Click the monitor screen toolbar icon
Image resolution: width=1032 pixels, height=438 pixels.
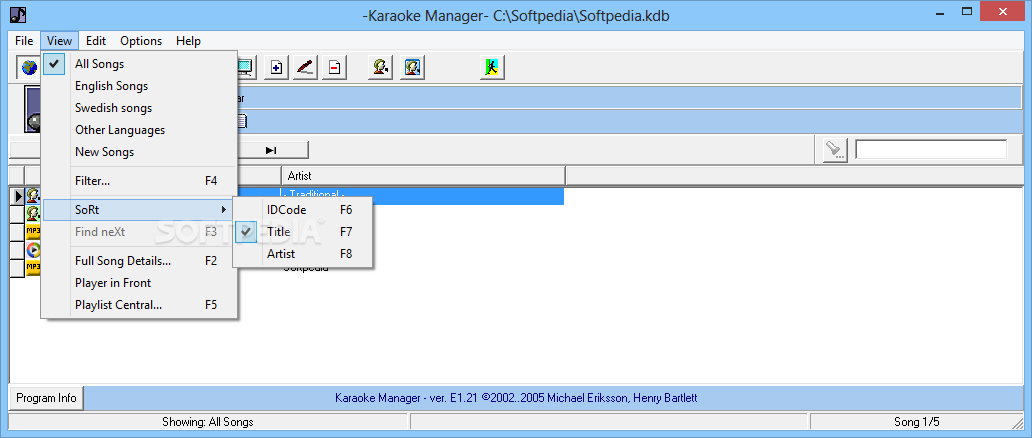click(x=245, y=67)
